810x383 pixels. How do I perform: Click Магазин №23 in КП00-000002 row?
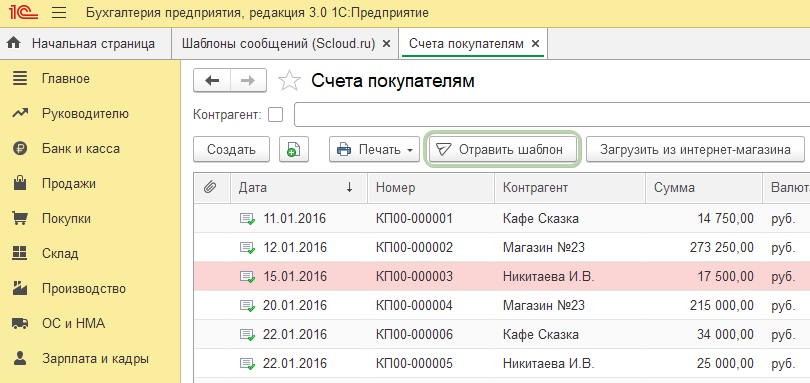click(544, 248)
